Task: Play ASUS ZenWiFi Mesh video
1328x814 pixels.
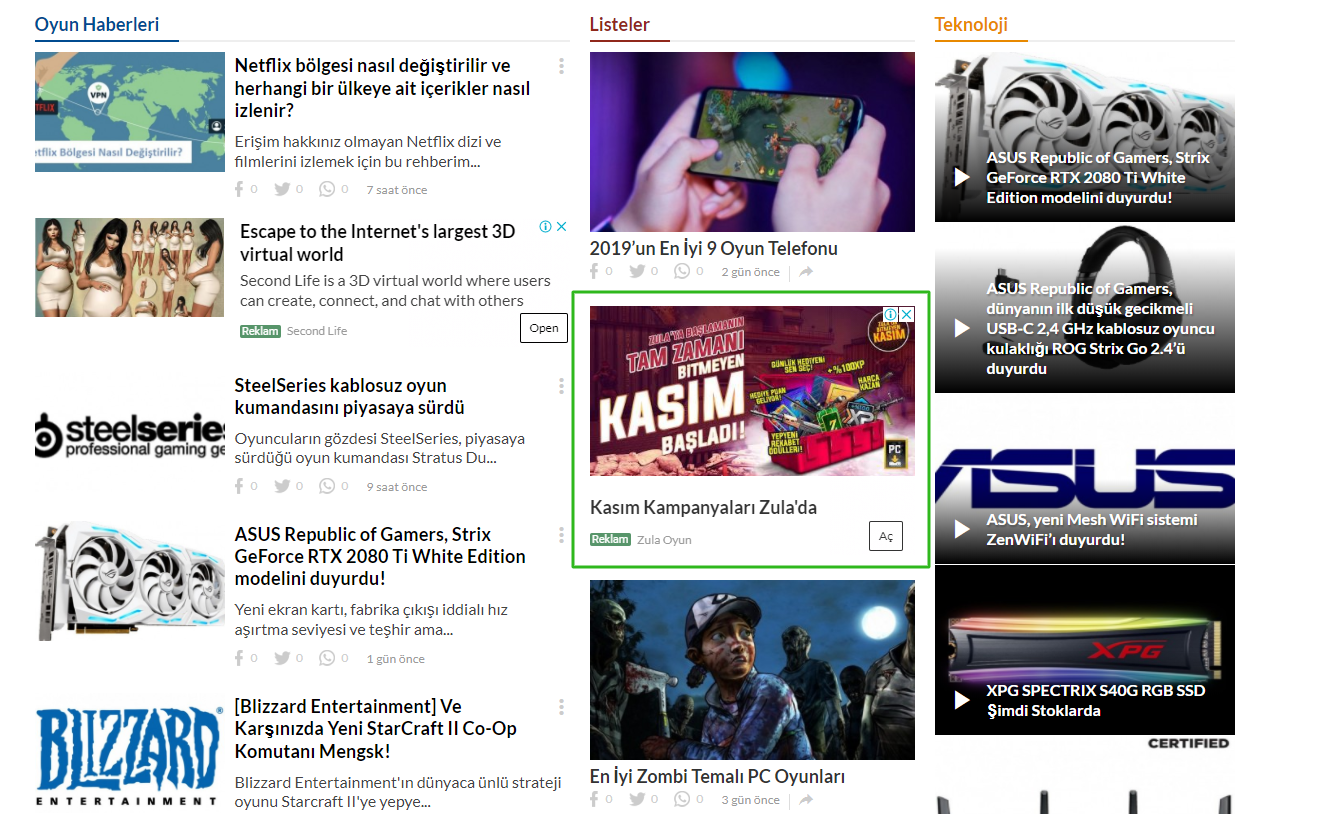Action: pos(962,529)
